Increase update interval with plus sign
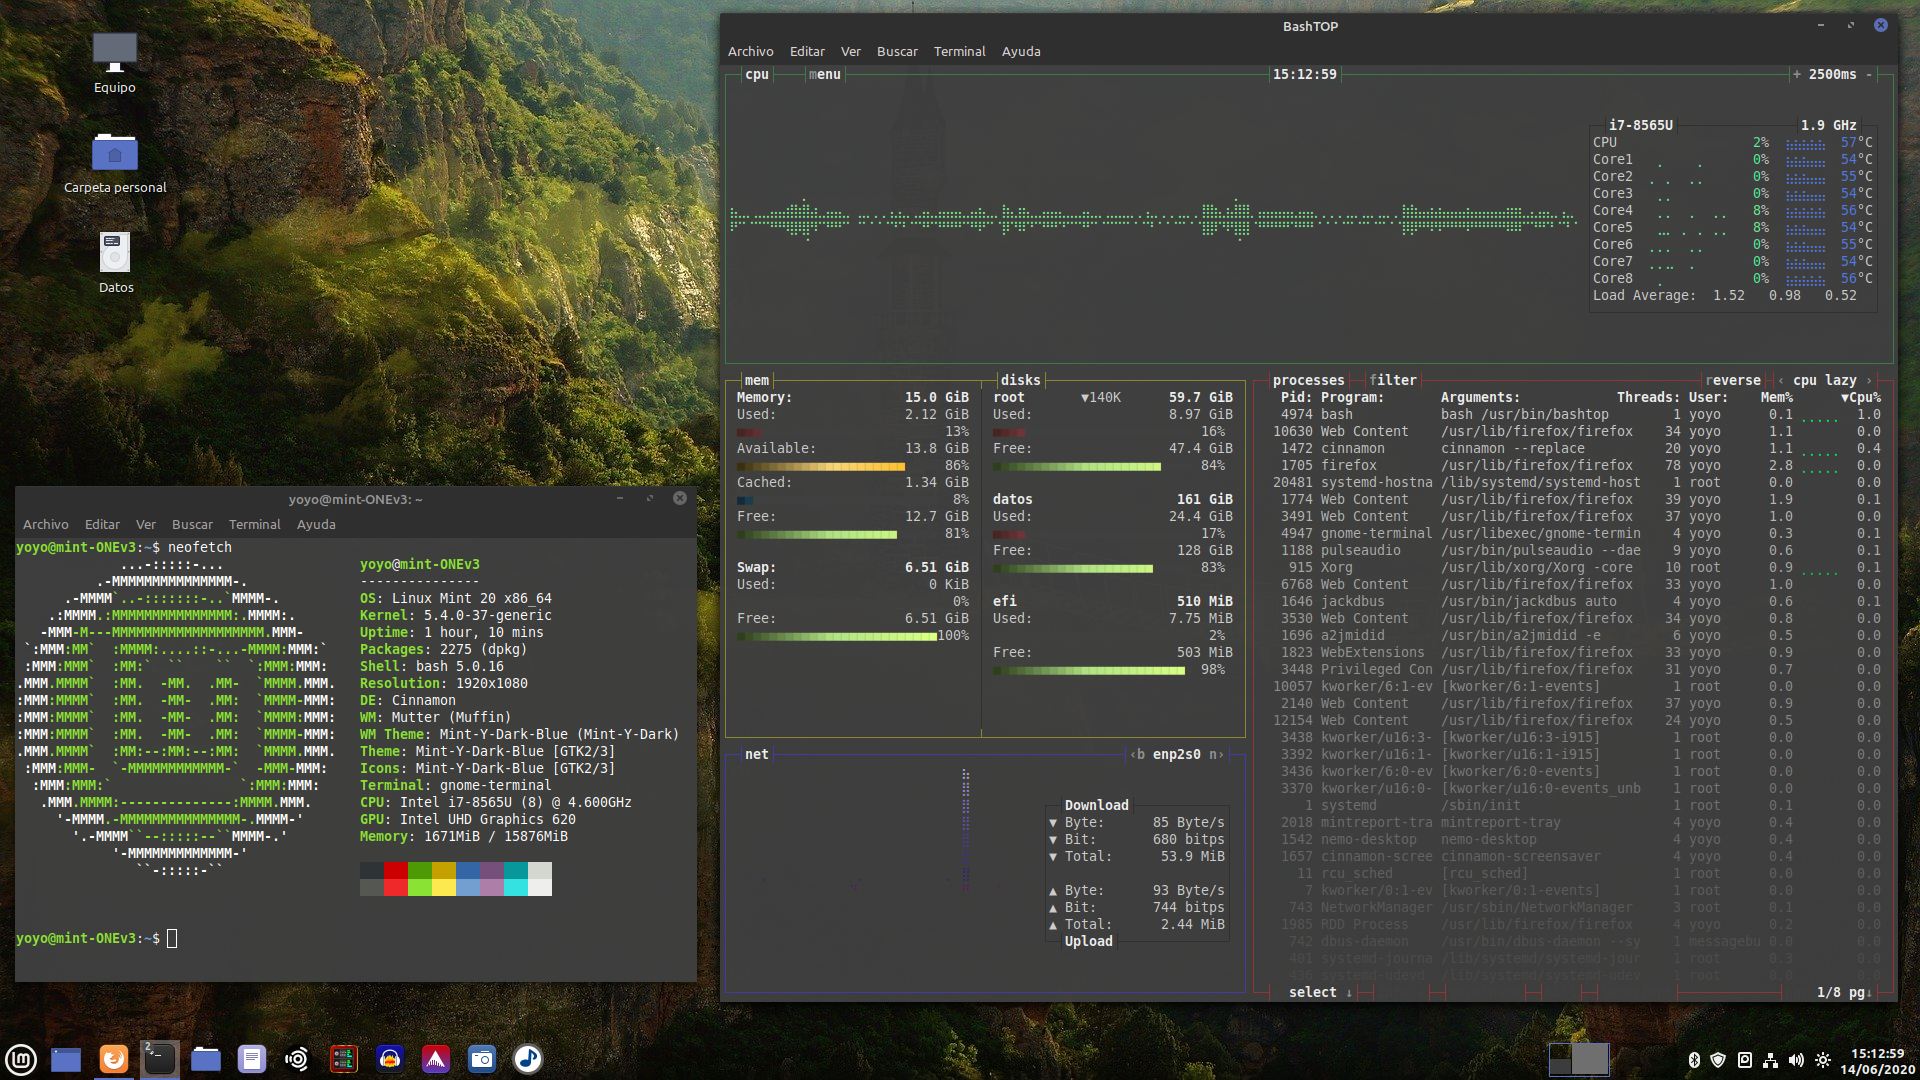Viewport: 1920px width, 1080px height. point(1797,74)
